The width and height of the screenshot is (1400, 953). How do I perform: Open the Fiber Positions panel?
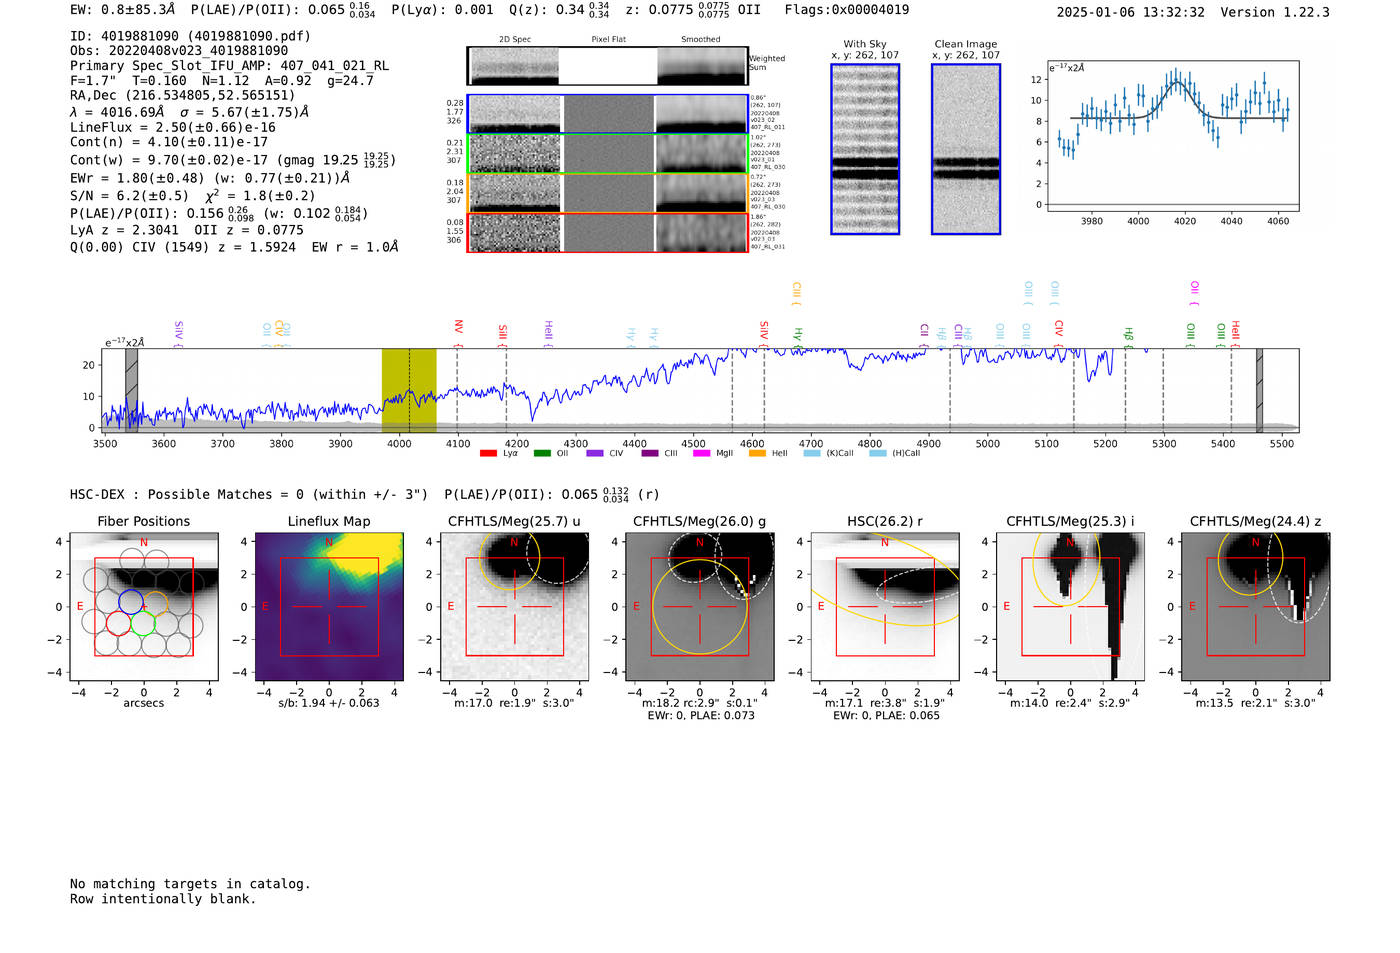coord(144,607)
